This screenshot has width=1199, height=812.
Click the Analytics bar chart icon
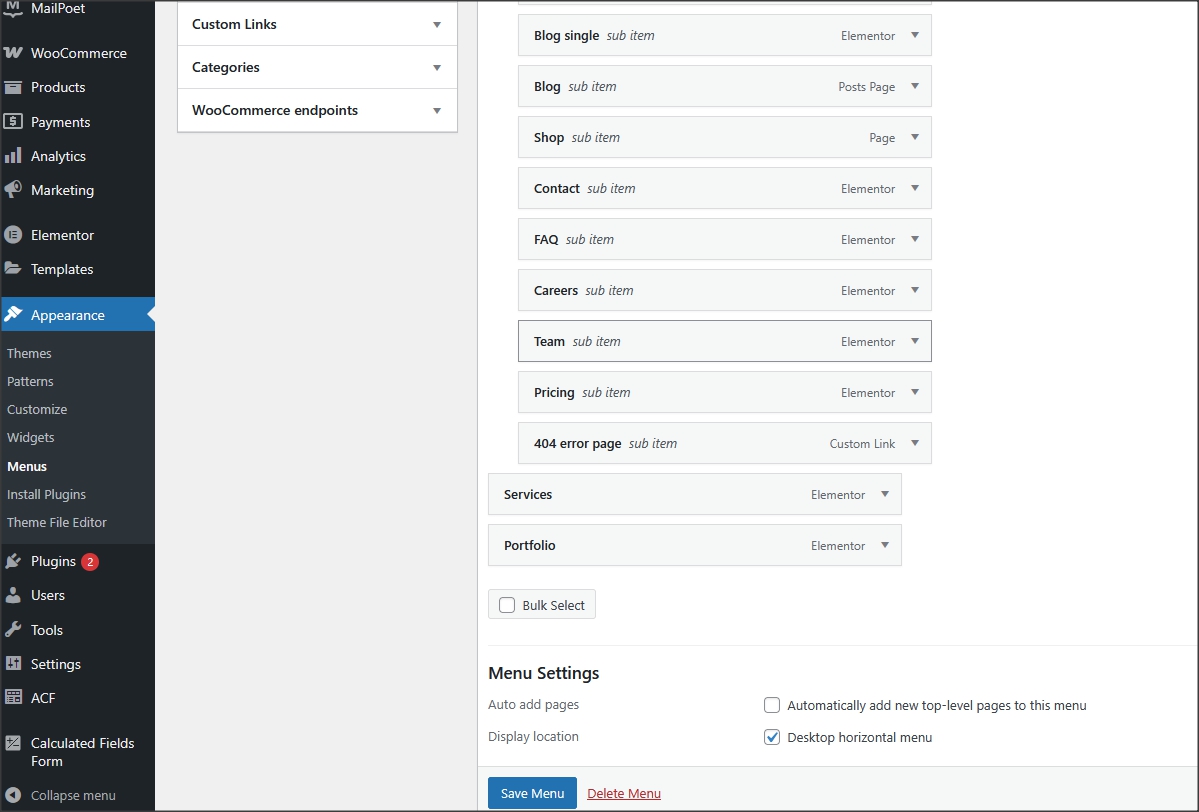coord(13,156)
